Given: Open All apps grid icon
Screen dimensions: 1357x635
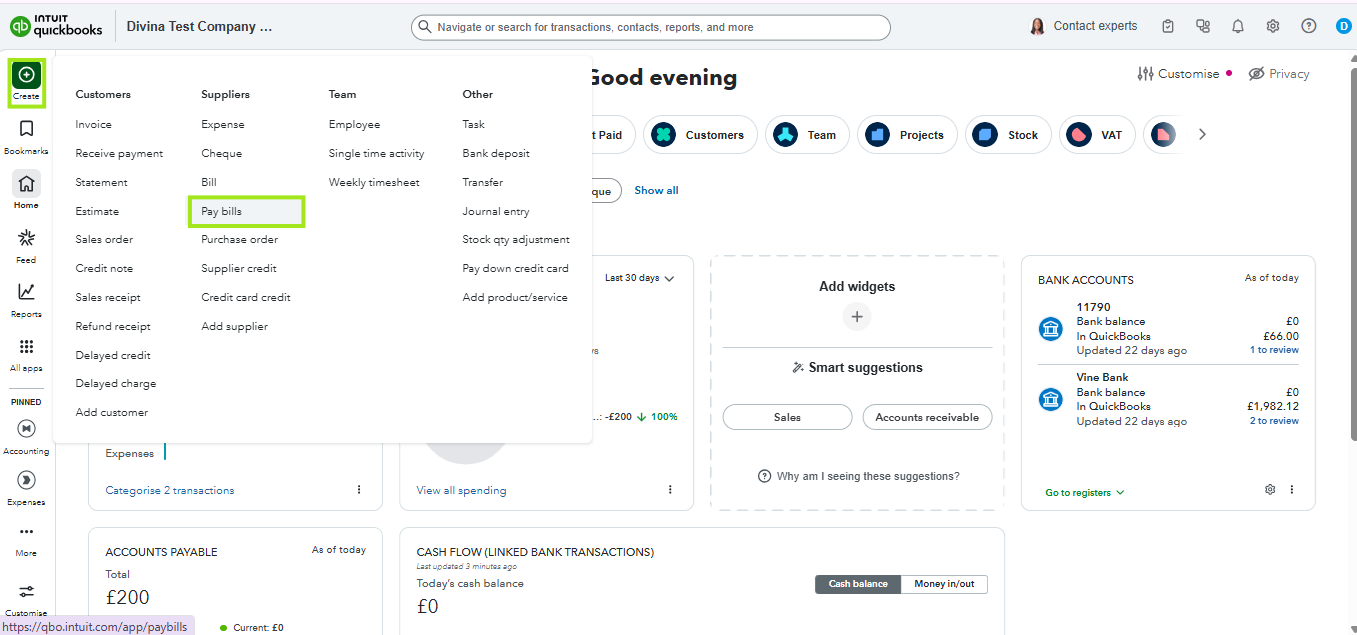Looking at the screenshot, I should (x=26, y=347).
